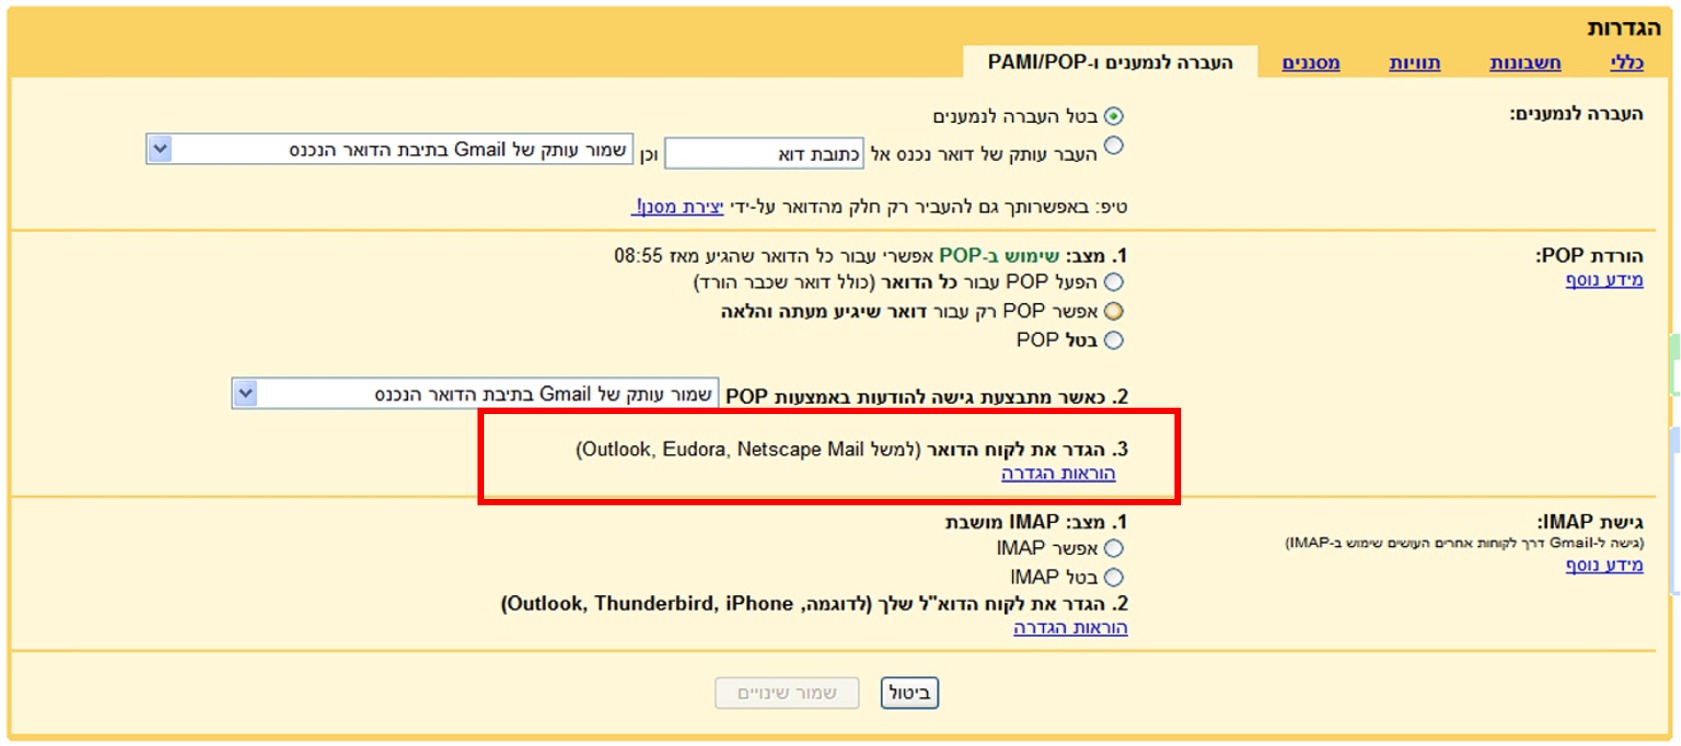Click the טיפ: forwarding tip text
The height and width of the screenshot is (746, 1681).
(879, 207)
